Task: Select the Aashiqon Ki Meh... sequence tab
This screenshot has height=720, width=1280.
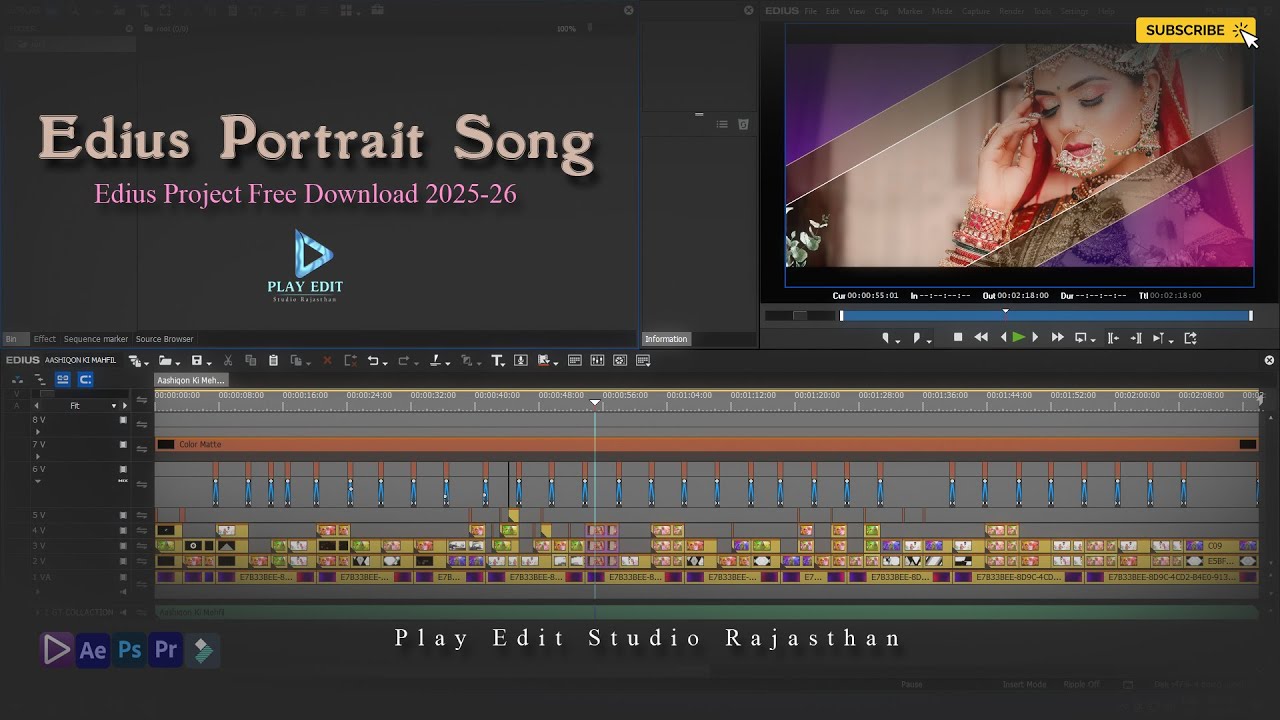Action: click(x=191, y=380)
